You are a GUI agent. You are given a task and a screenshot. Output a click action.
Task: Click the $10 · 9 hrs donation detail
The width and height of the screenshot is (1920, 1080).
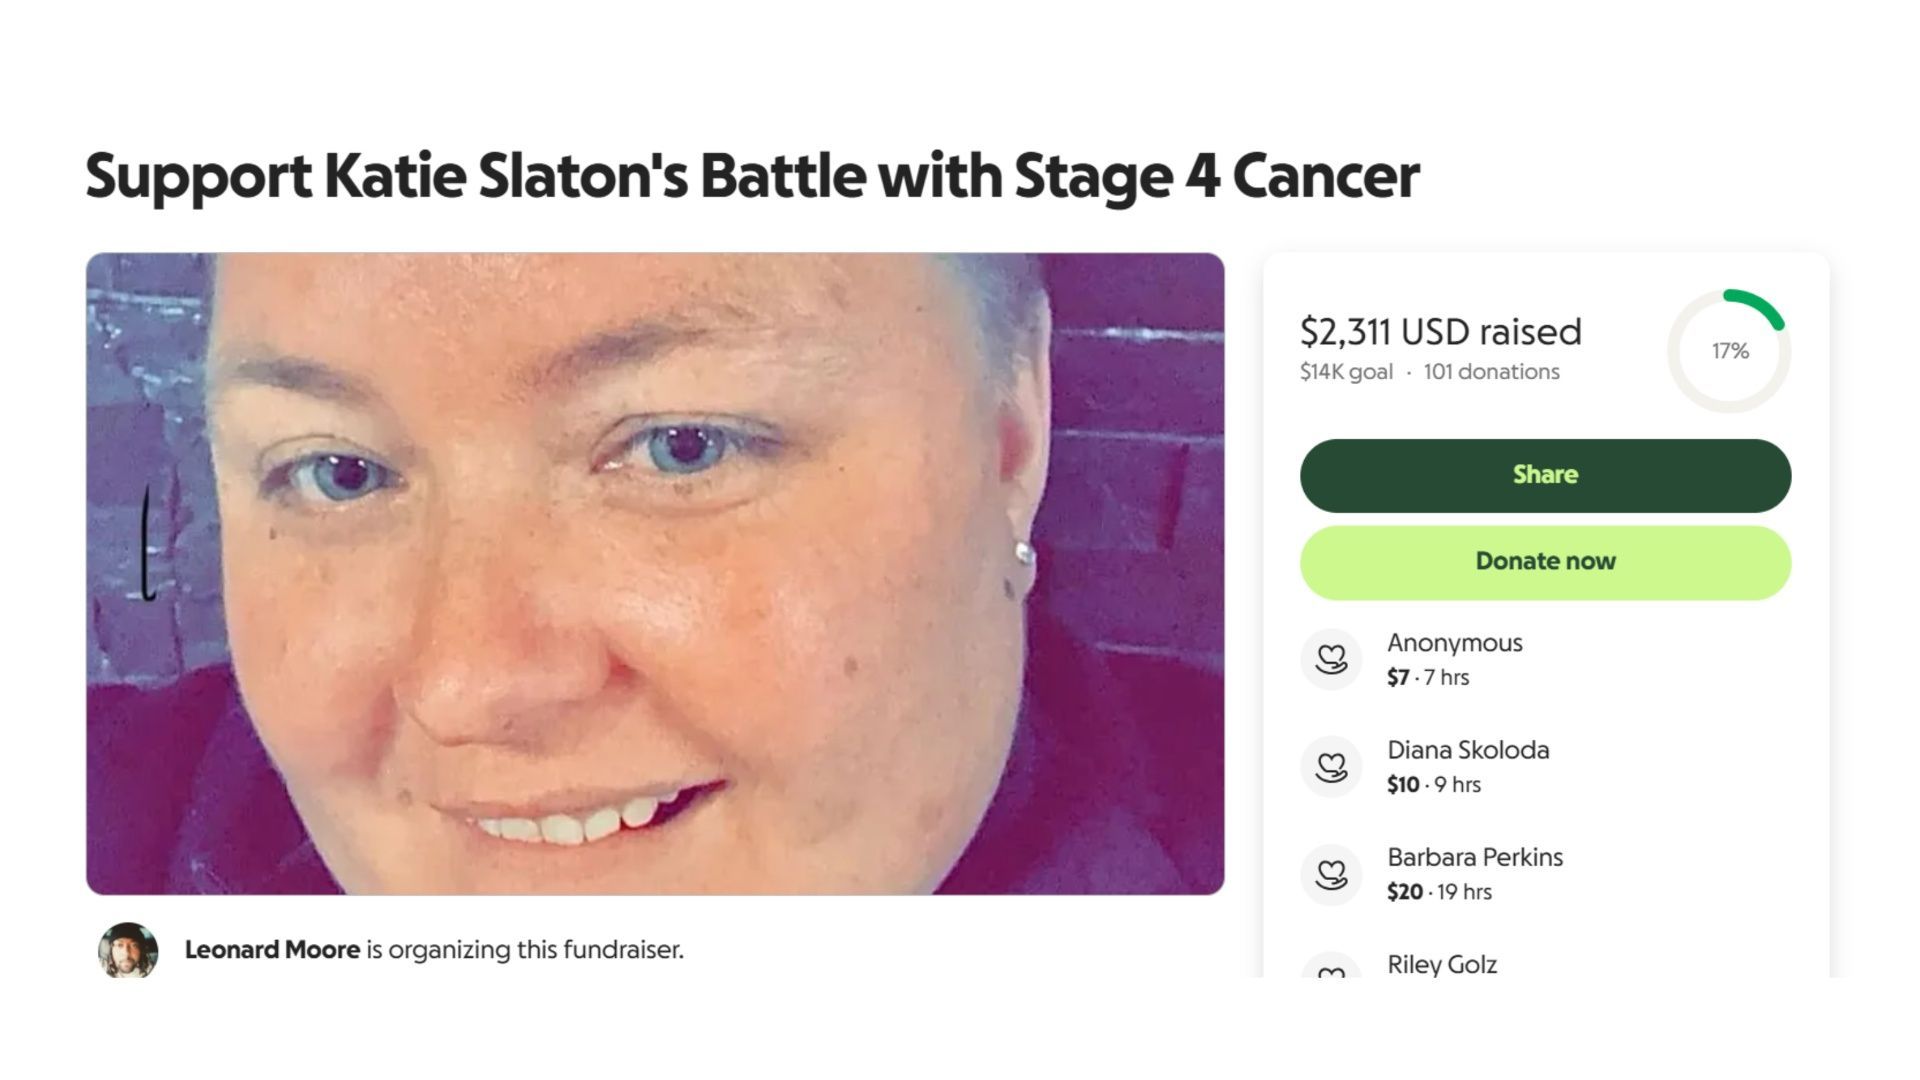pos(1434,785)
